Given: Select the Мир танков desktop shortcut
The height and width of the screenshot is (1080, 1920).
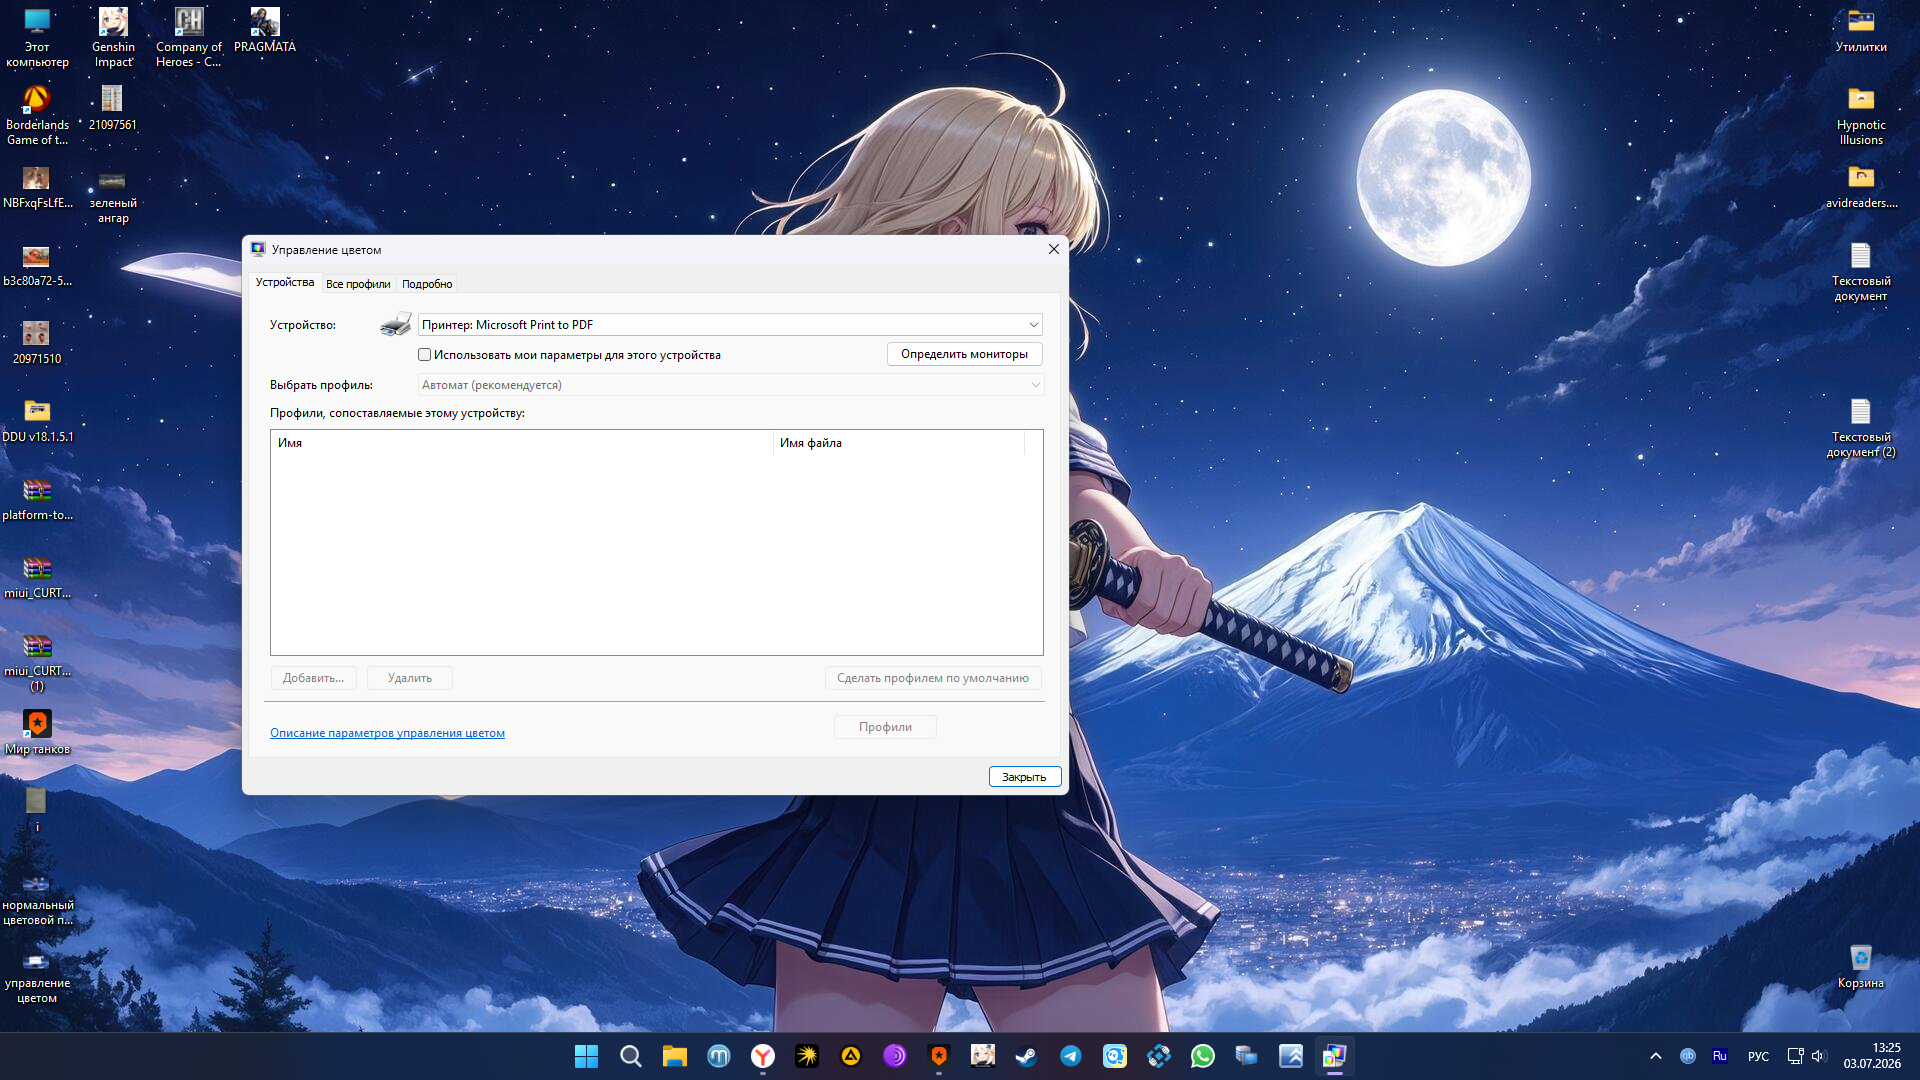Looking at the screenshot, I should [x=37, y=733].
